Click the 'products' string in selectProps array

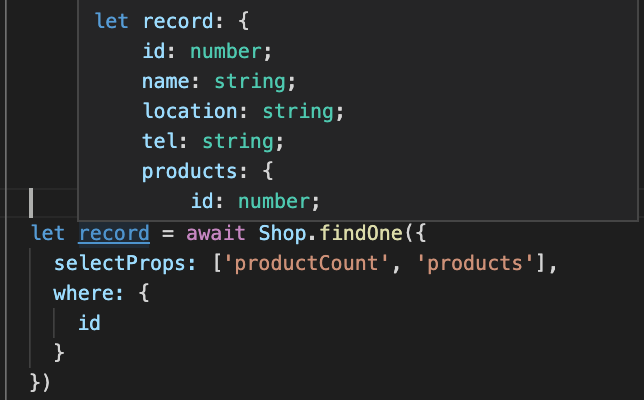[x=476, y=263]
